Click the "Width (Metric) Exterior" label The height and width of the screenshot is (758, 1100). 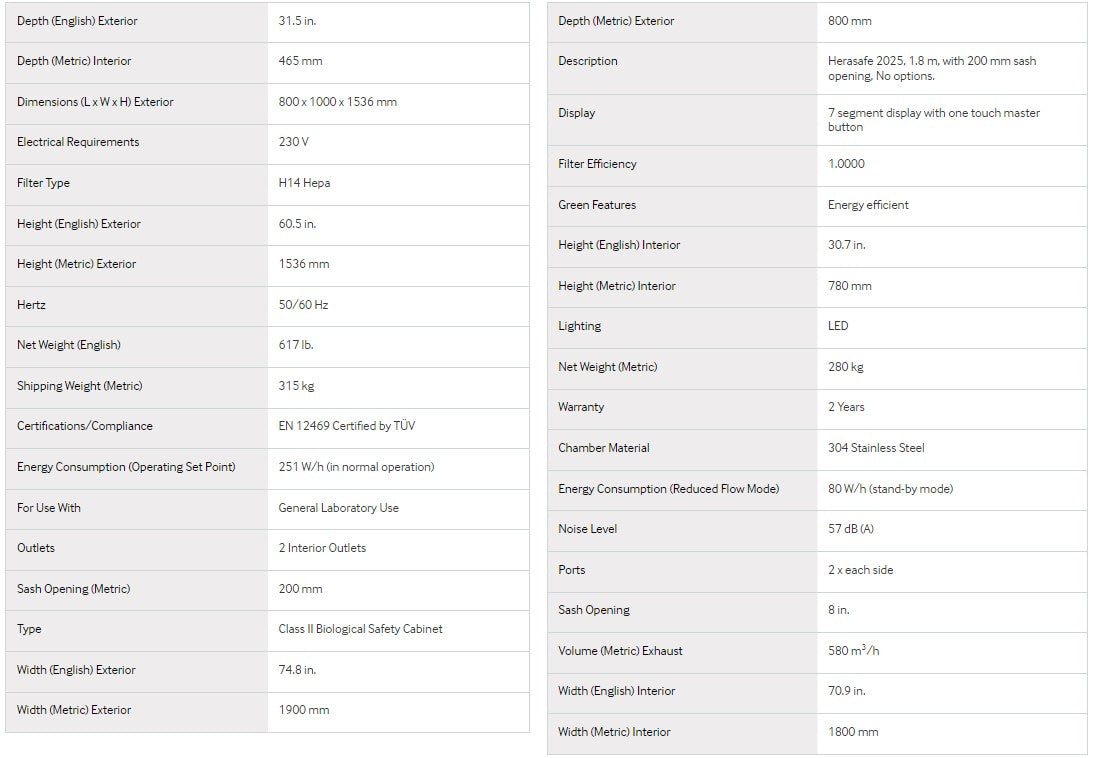[x=74, y=710]
